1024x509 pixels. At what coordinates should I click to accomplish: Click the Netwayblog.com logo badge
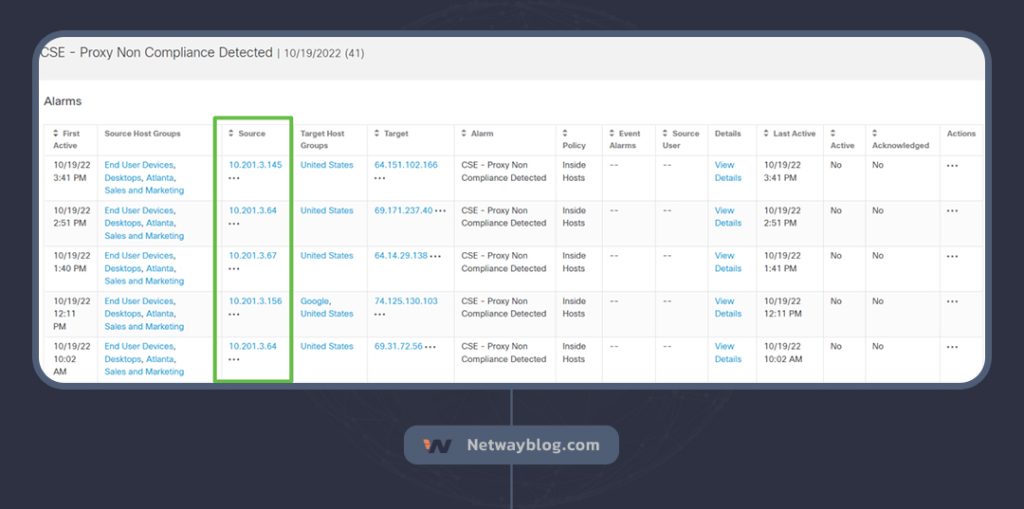click(x=511, y=445)
